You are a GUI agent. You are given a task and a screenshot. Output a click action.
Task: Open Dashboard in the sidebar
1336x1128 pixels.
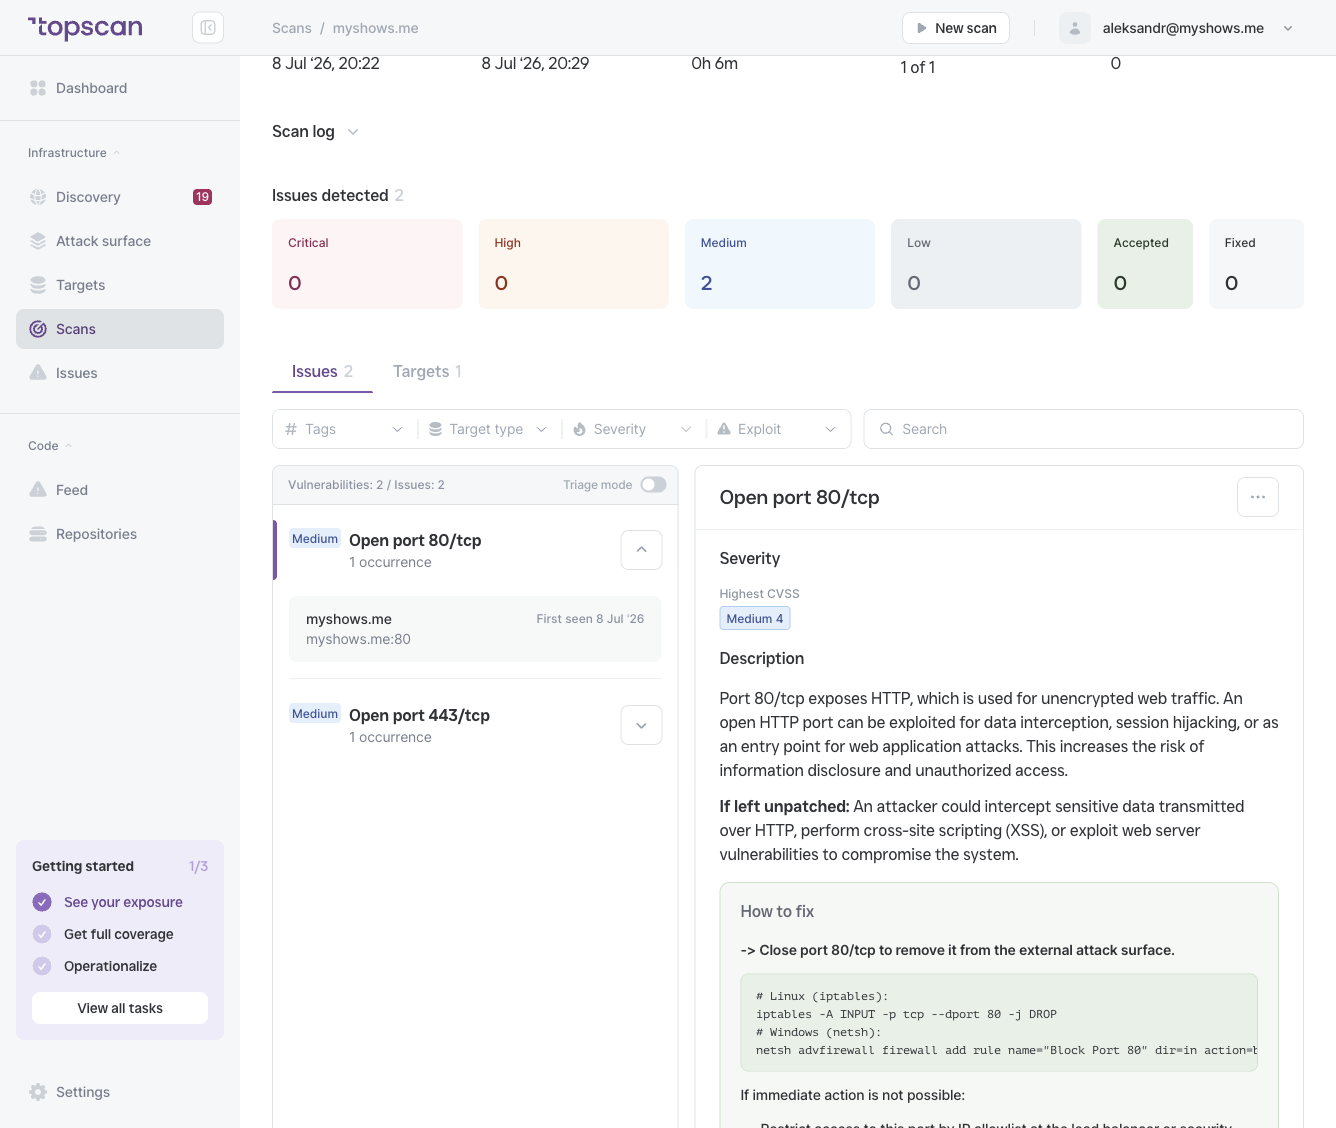coord(120,88)
